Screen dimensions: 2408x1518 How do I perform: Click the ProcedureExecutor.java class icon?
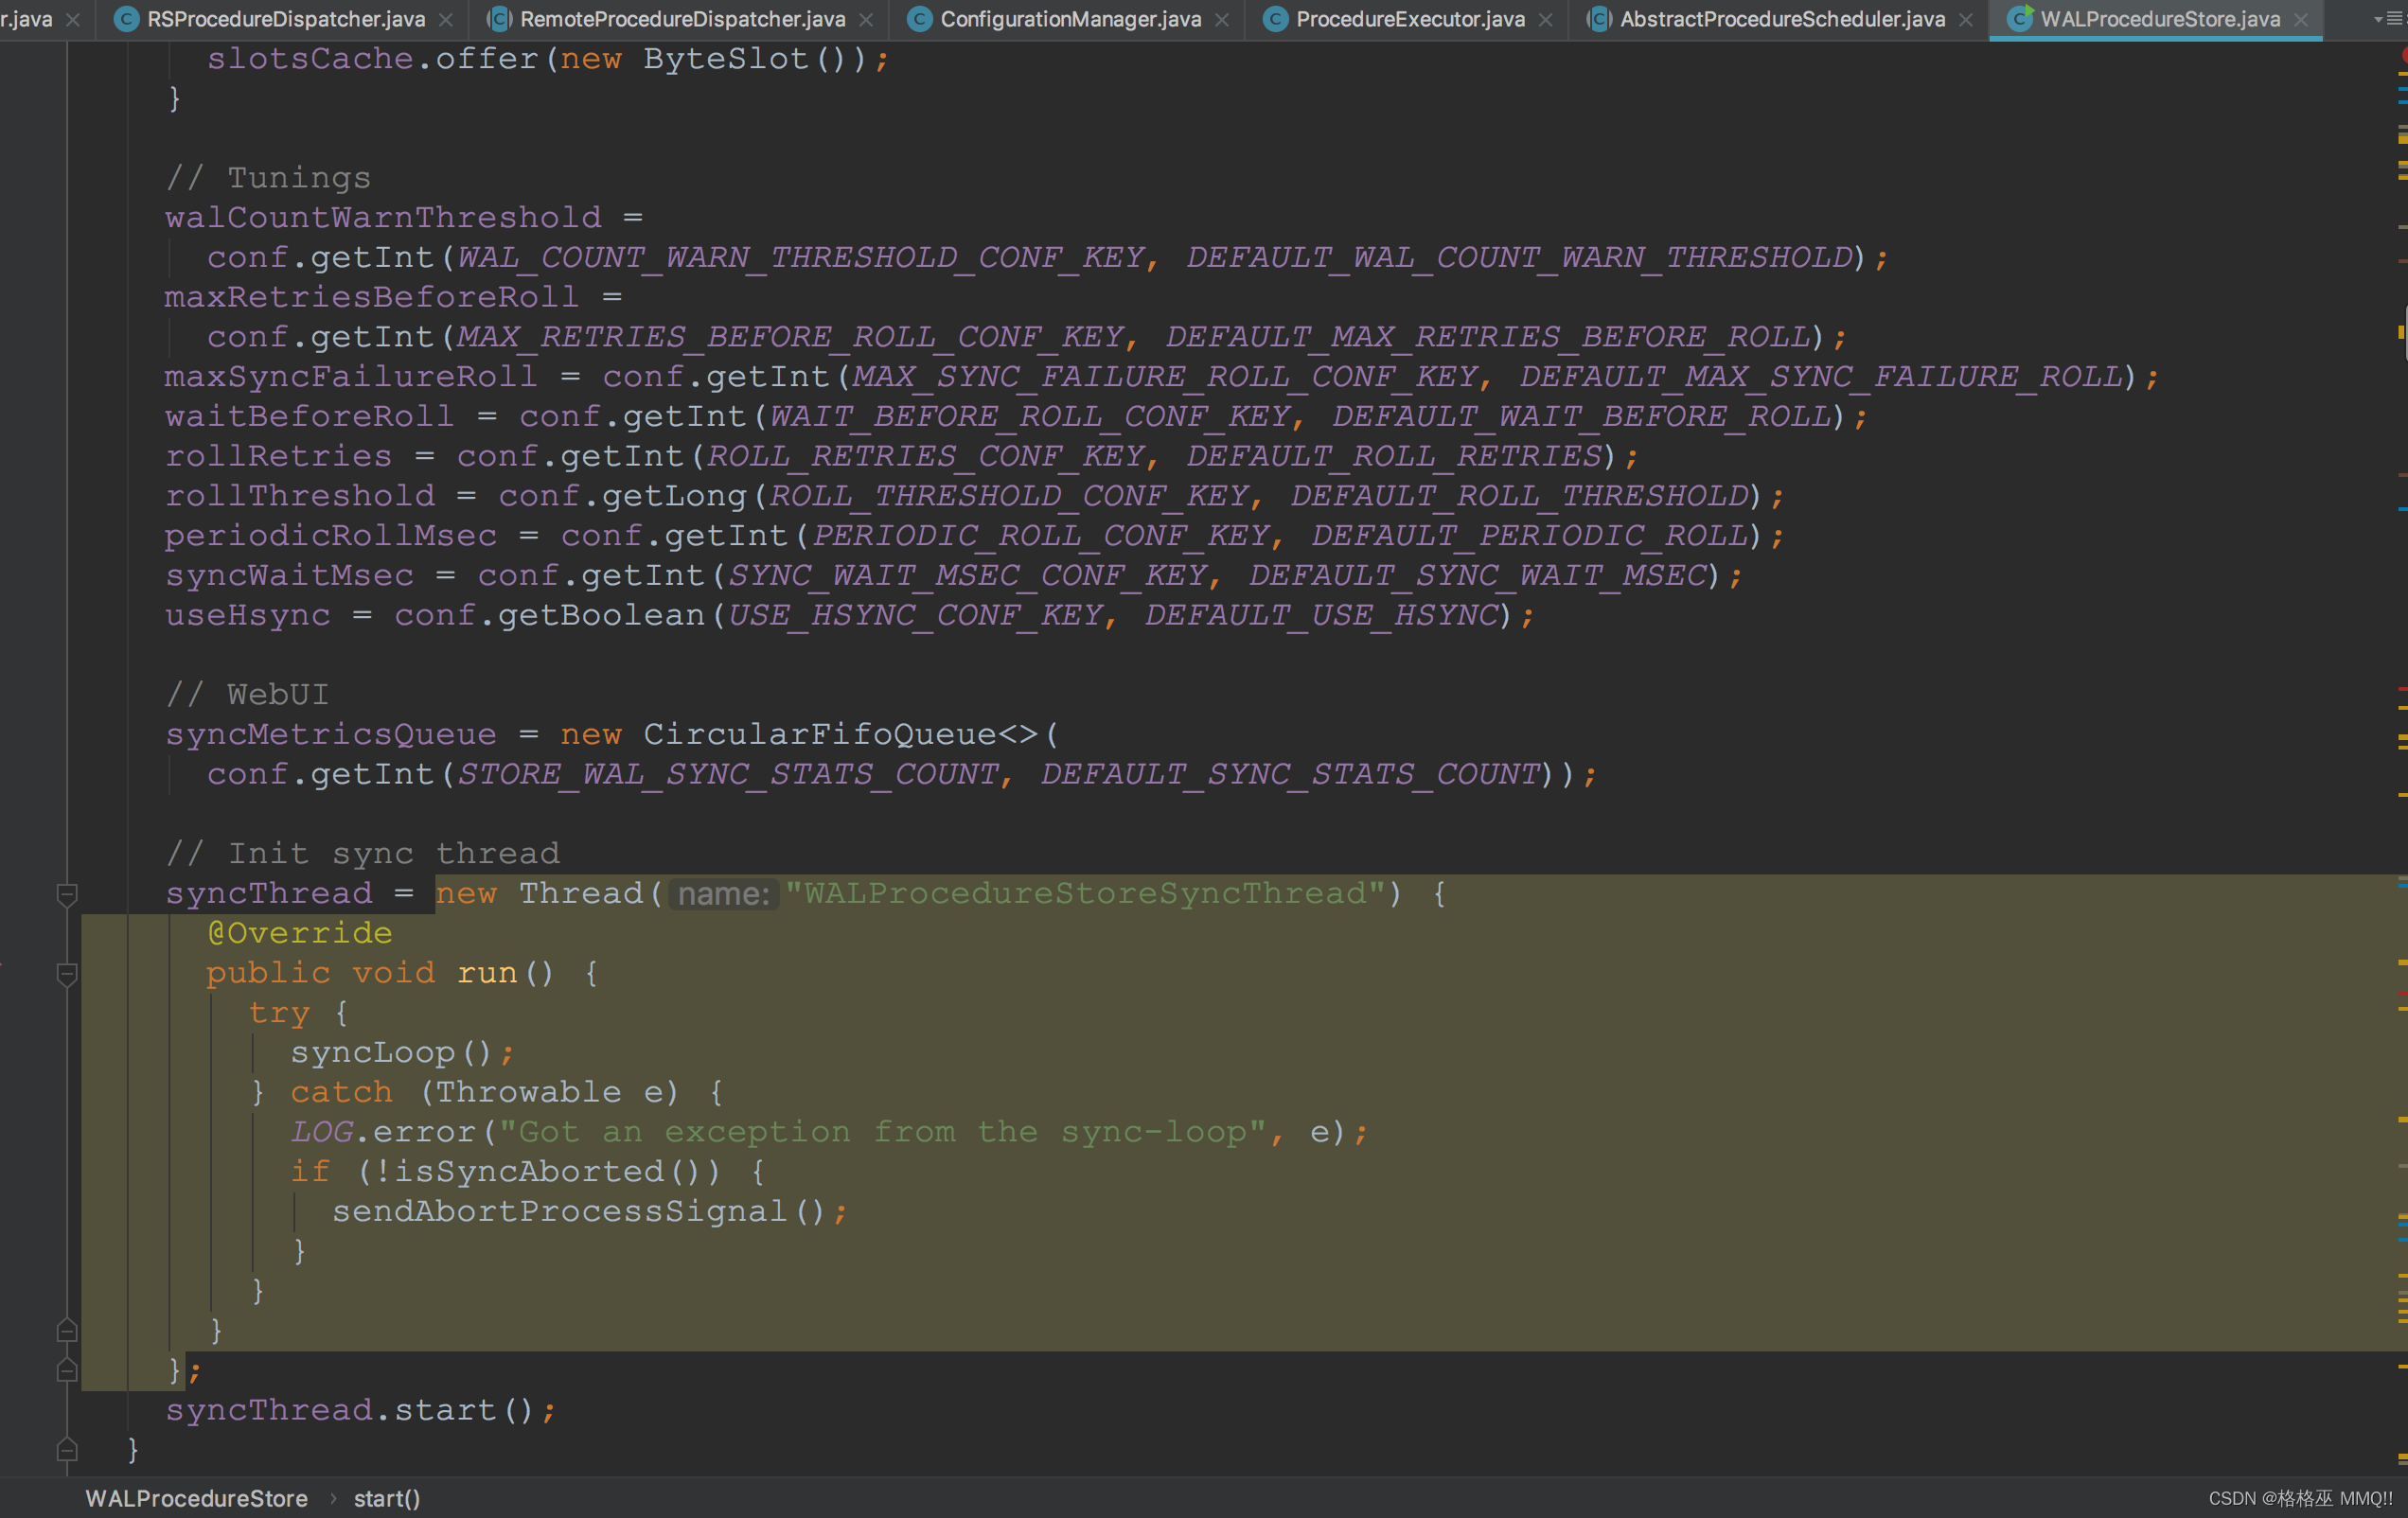pos(1275,19)
